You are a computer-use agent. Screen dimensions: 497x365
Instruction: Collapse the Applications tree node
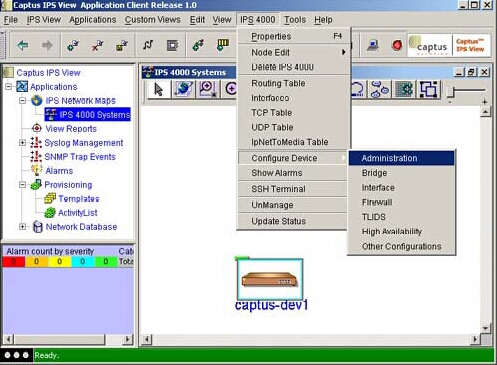pos(8,87)
